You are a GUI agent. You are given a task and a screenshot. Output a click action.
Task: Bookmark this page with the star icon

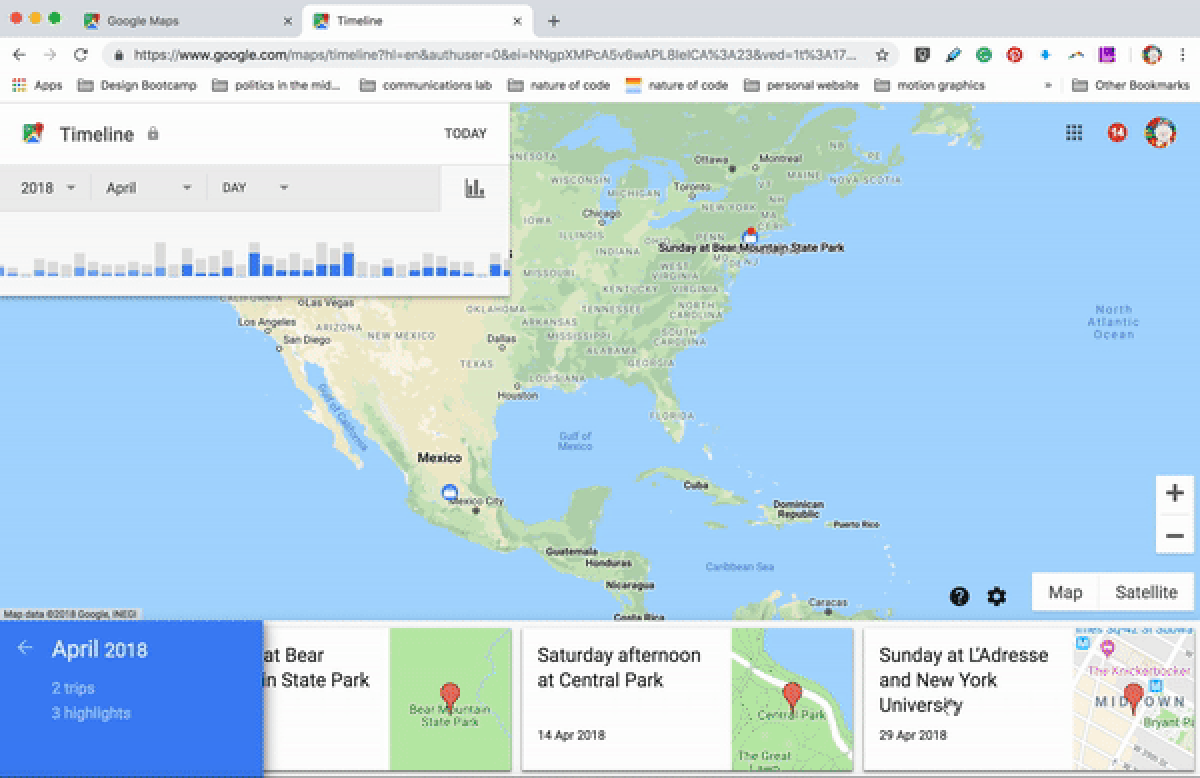(882, 55)
